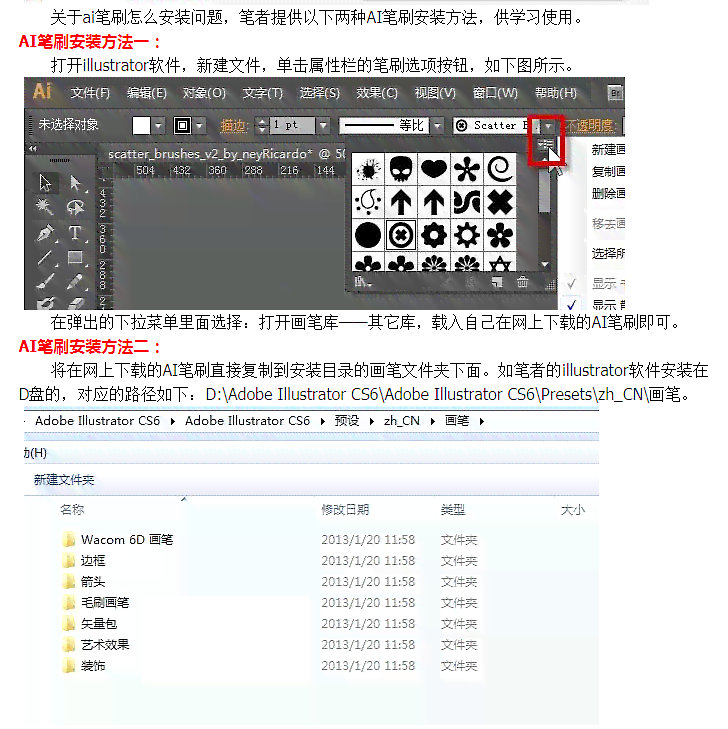Pick the wave pattern brush
The height and width of the screenshot is (729, 728).
click(x=467, y=202)
